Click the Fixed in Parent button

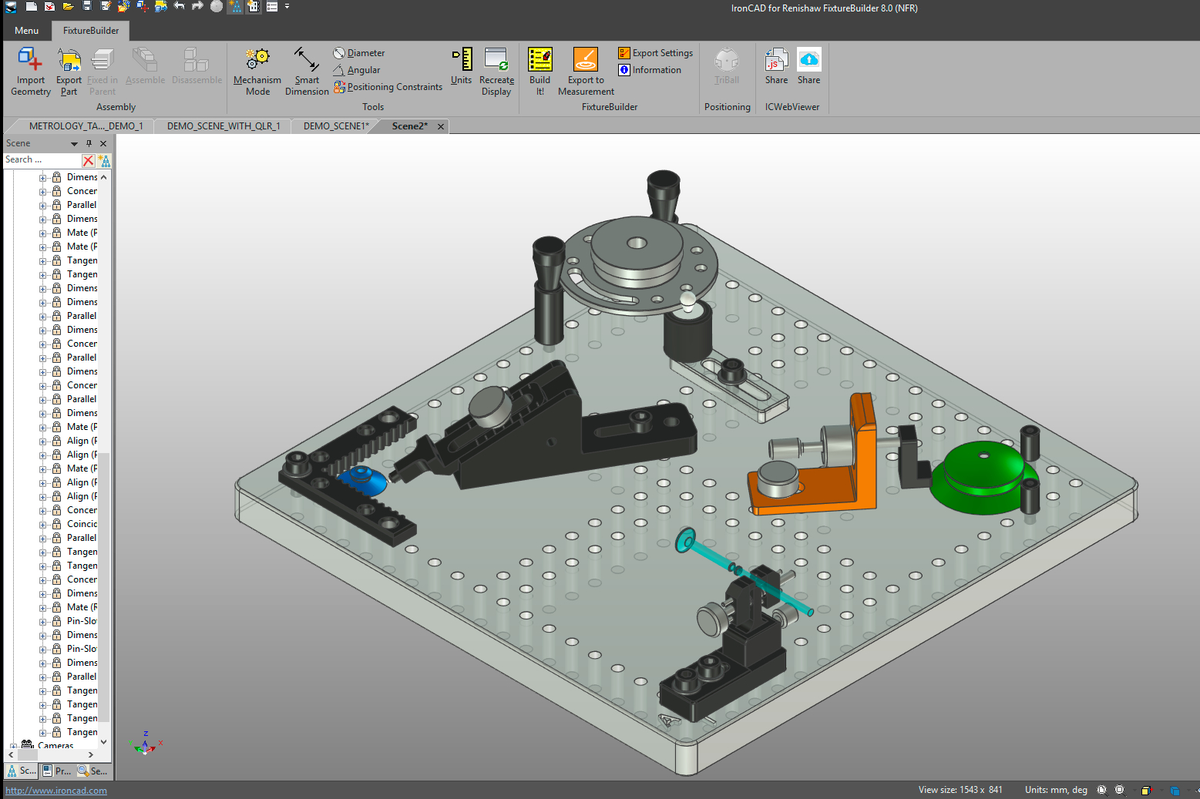click(102, 72)
